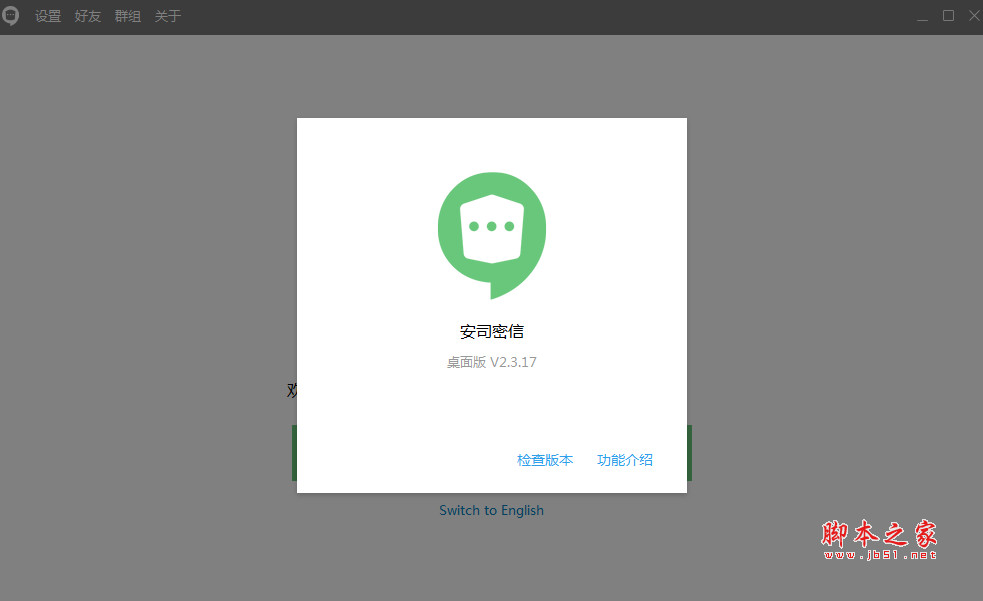Select the 群组 menu item
The width and height of the screenshot is (983, 601).
128,17
